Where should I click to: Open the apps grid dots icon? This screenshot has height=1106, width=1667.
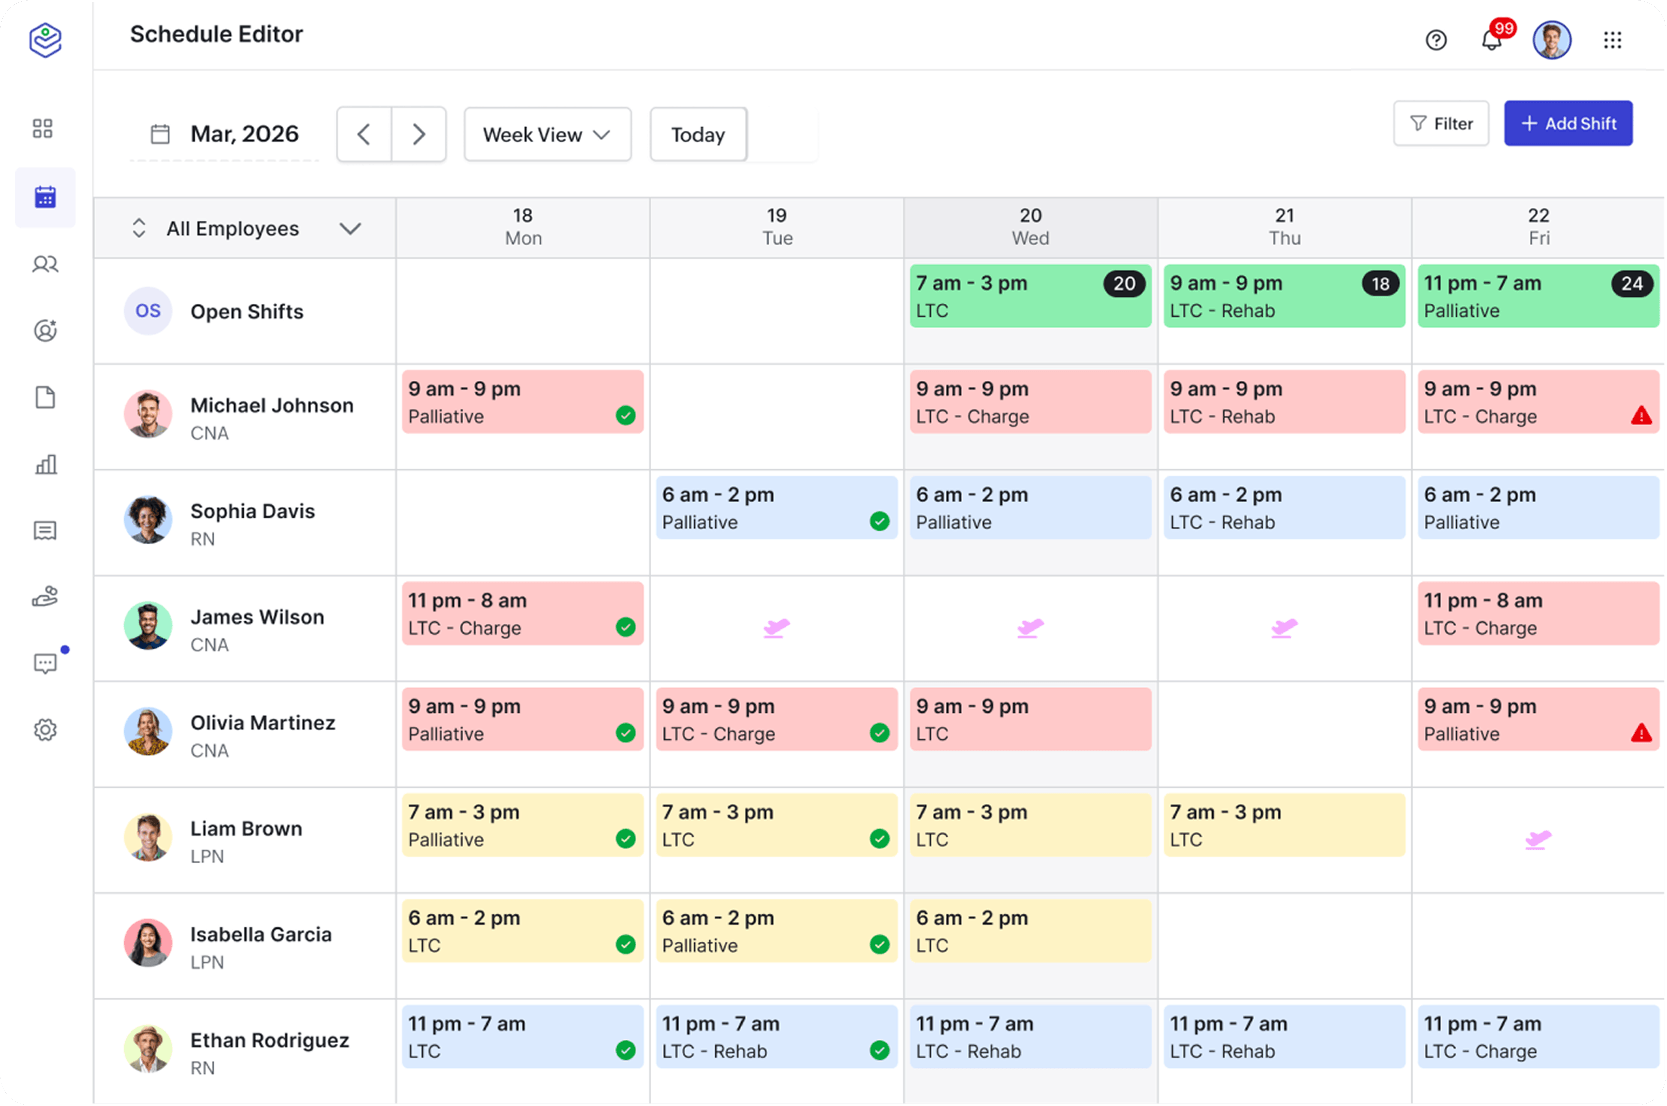1612,40
